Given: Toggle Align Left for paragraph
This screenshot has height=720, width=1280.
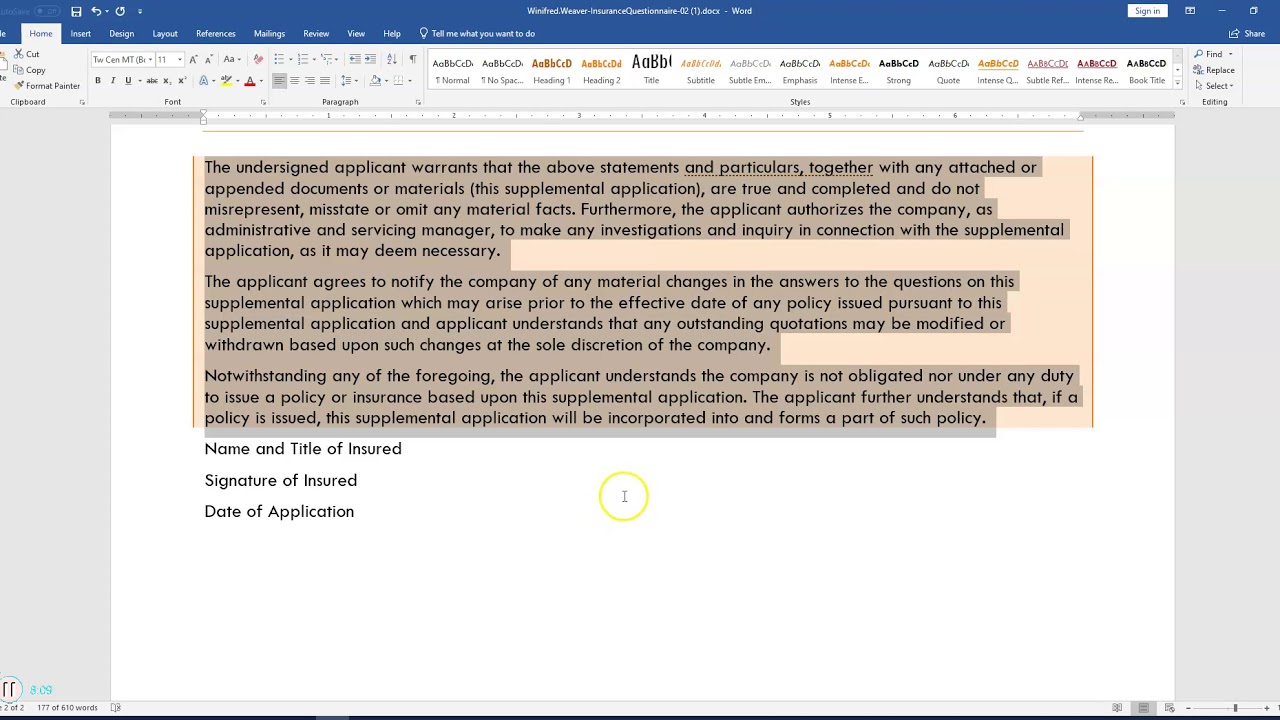Looking at the screenshot, I should pyautogui.click(x=279, y=80).
